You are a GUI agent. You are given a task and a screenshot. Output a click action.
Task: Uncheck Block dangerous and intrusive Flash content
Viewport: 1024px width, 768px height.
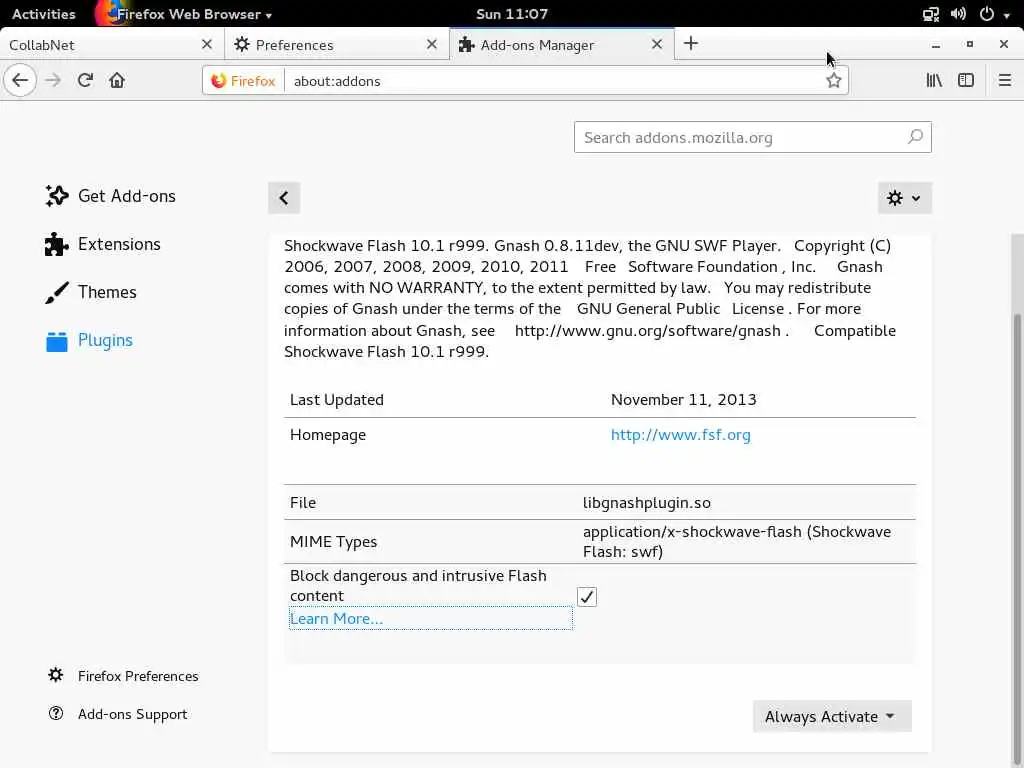(586, 596)
